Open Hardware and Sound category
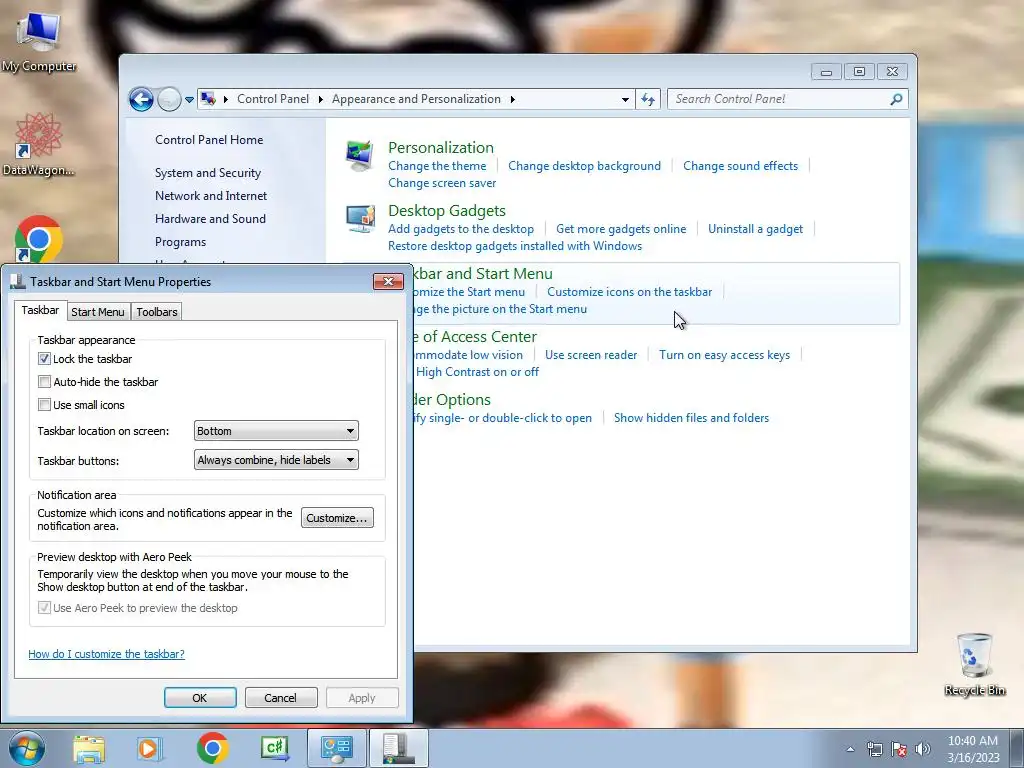This screenshot has width=1024, height=768. click(210, 219)
